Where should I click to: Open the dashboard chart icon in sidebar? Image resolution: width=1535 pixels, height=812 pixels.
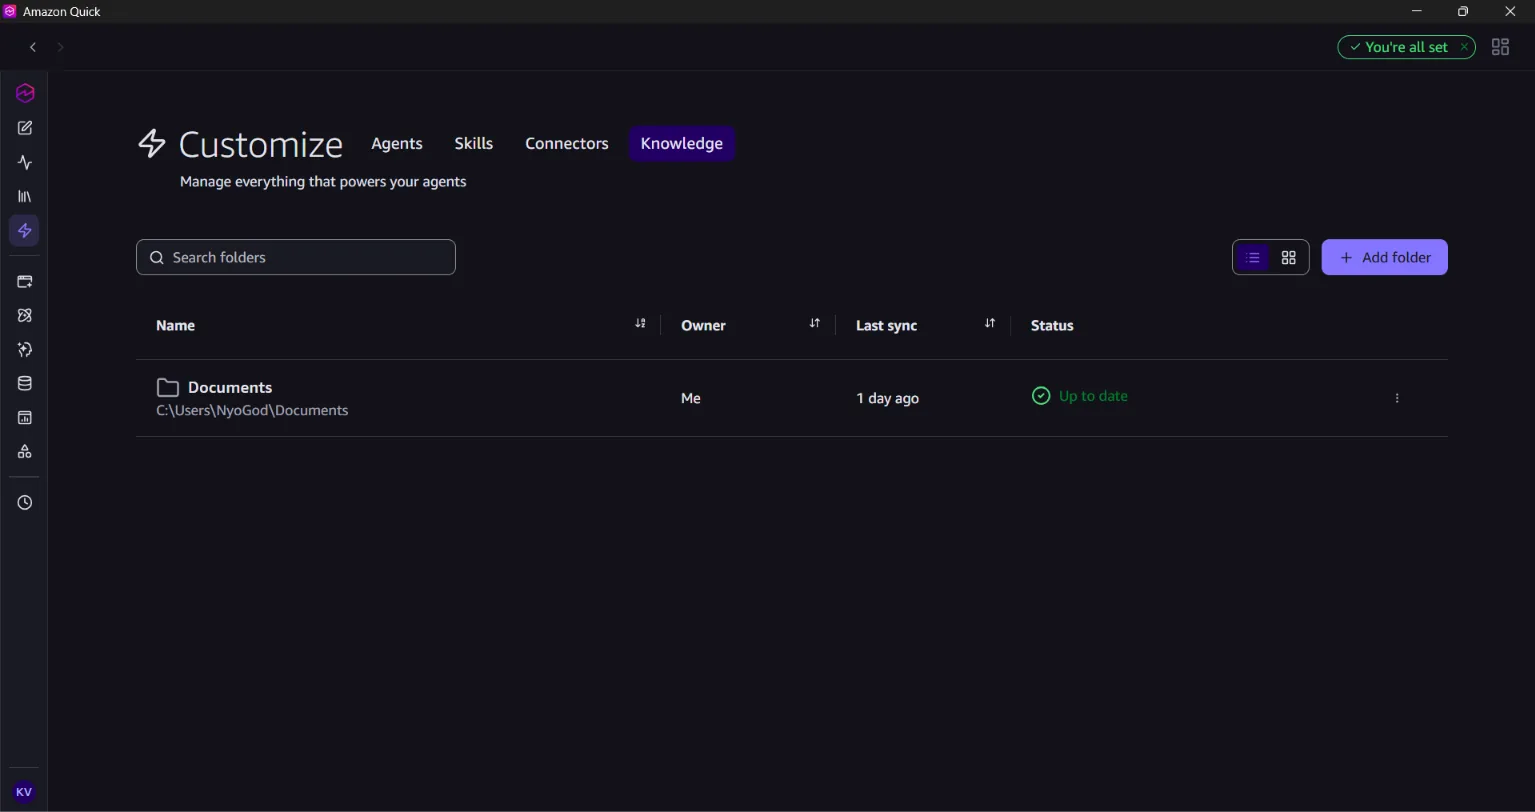click(x=25, y=417)
